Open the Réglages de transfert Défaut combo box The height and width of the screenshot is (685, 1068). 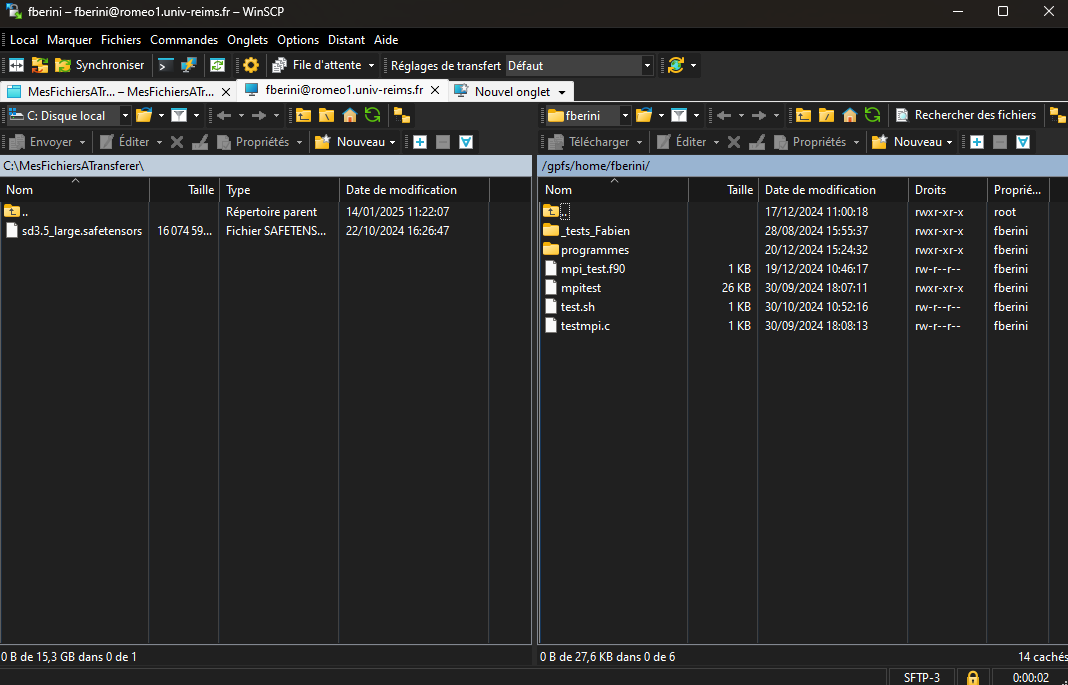pyautogui.click(x=579, y=65)
